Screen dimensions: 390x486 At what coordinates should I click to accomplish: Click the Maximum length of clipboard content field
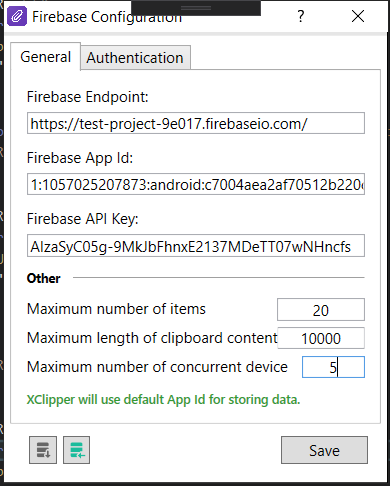point(321,338)
